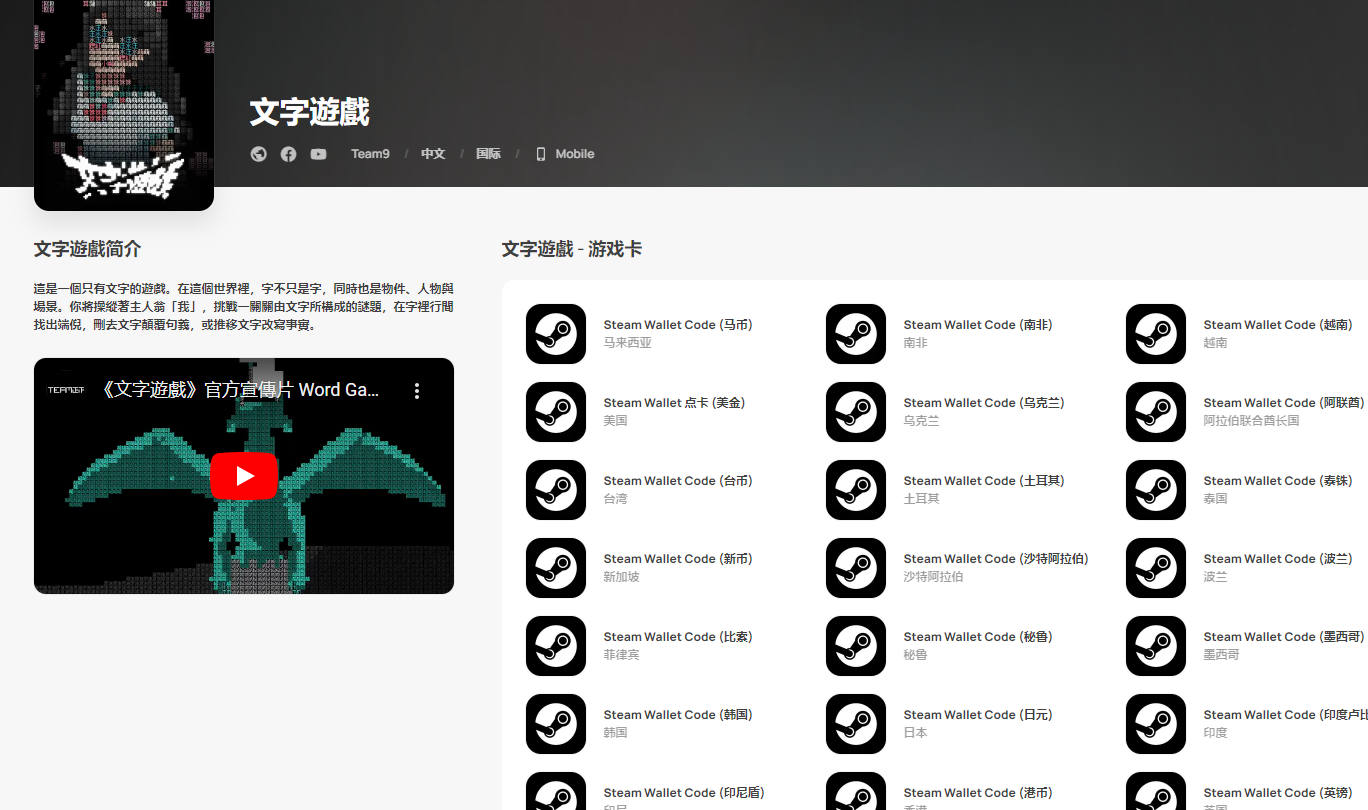The width and height of the screenshot is (1368, 810).
Task: Click Steam icon for 越南 wallet code
Action: 1156,334
